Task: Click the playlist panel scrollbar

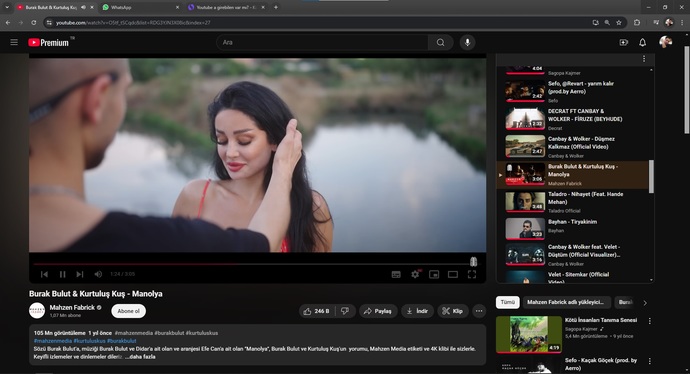Action: coord(651,176)
